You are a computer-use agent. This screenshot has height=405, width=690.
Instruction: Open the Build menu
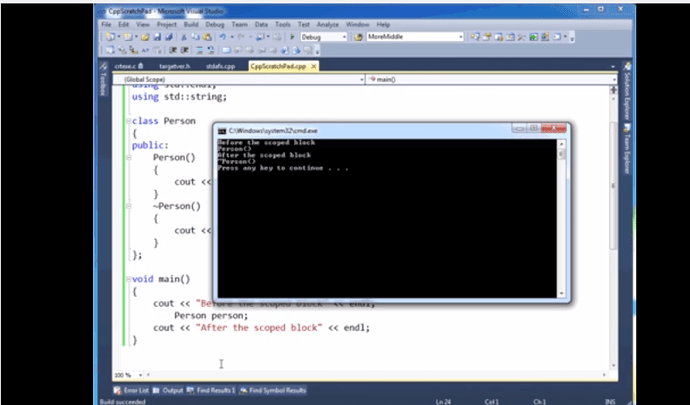pos(191,25)
